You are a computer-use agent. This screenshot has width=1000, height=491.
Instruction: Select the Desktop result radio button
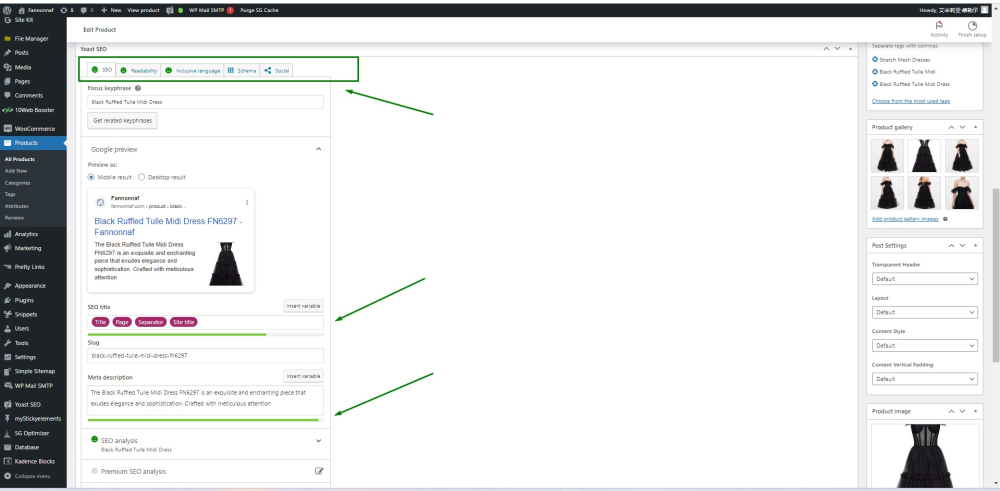pos(141,177)
